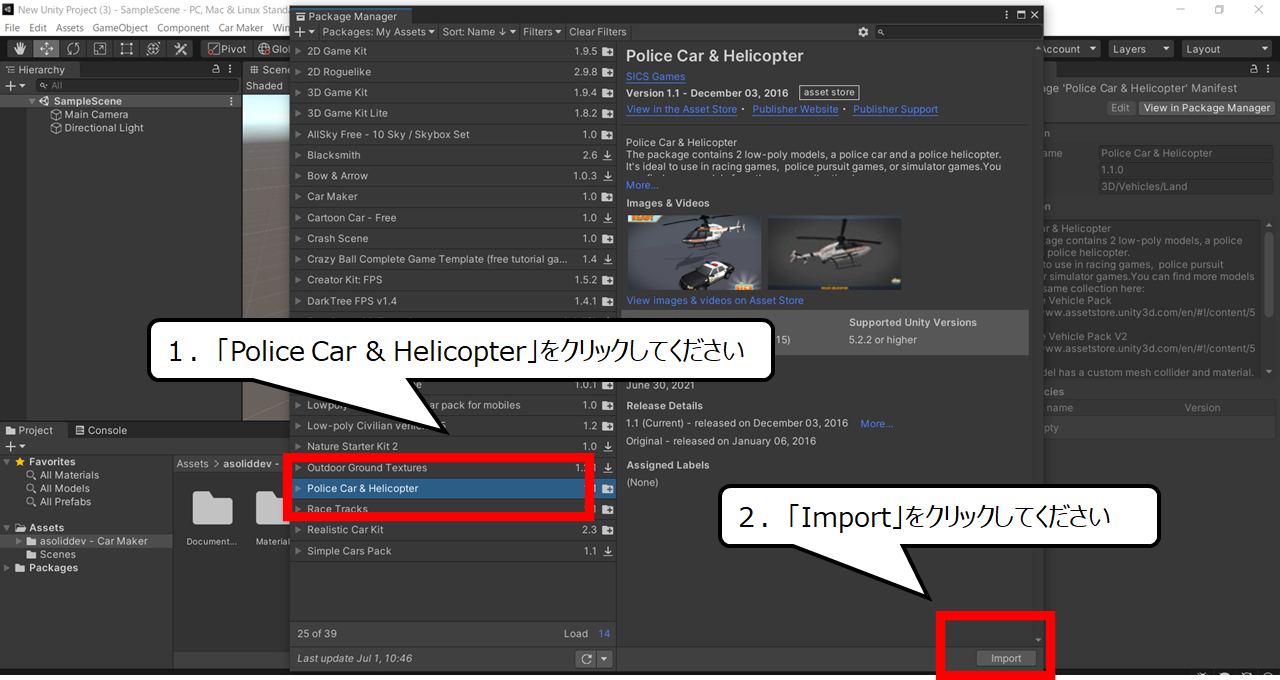Viewport: 1280px width, 680px height.
Task: Open the SICS Games publisher link
Action: (x=655, y=77)
